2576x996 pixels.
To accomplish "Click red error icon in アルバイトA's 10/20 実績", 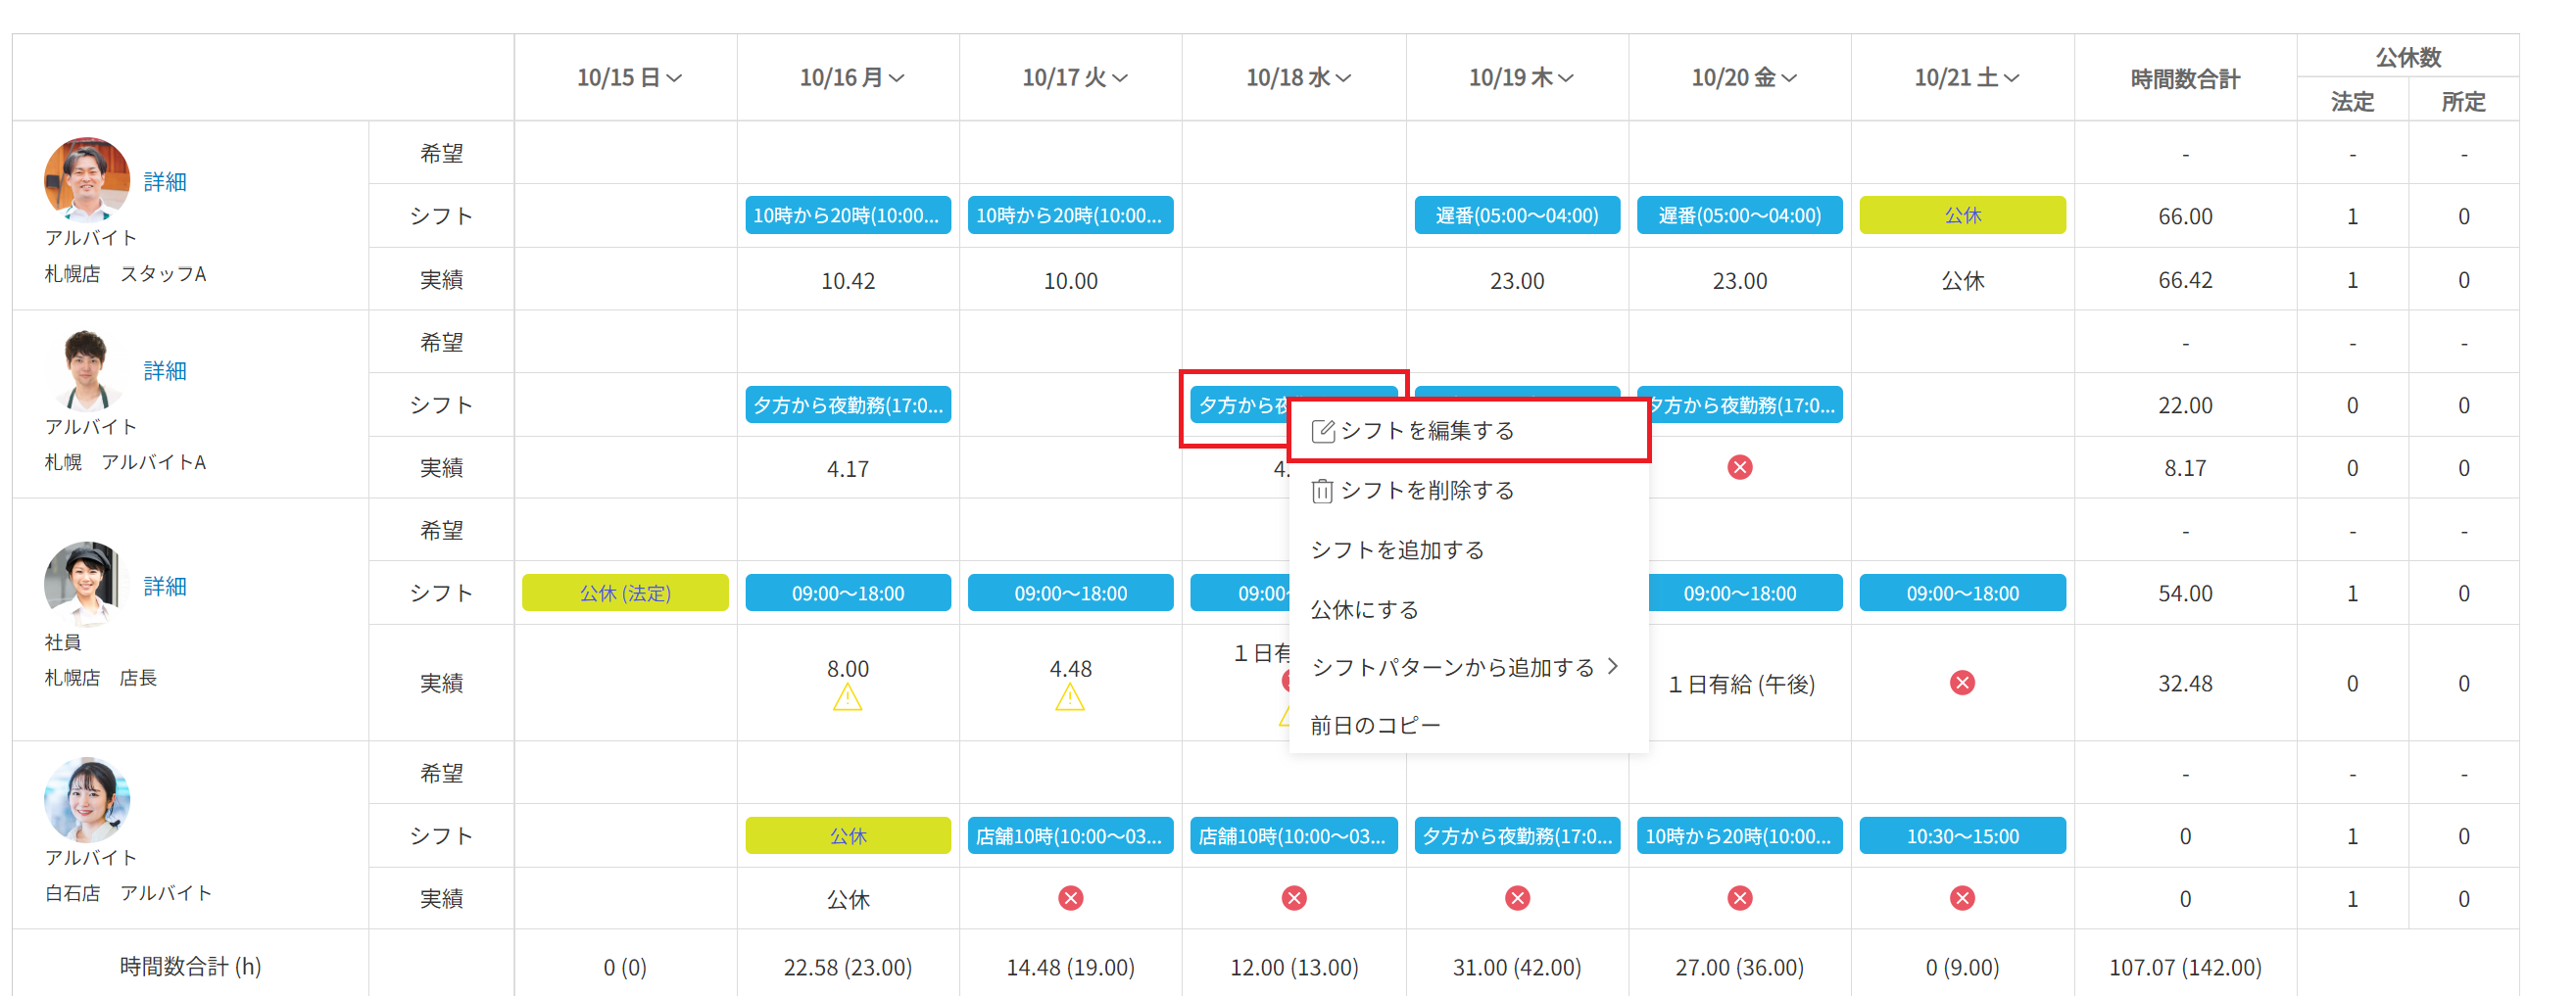I will 1739,467.
